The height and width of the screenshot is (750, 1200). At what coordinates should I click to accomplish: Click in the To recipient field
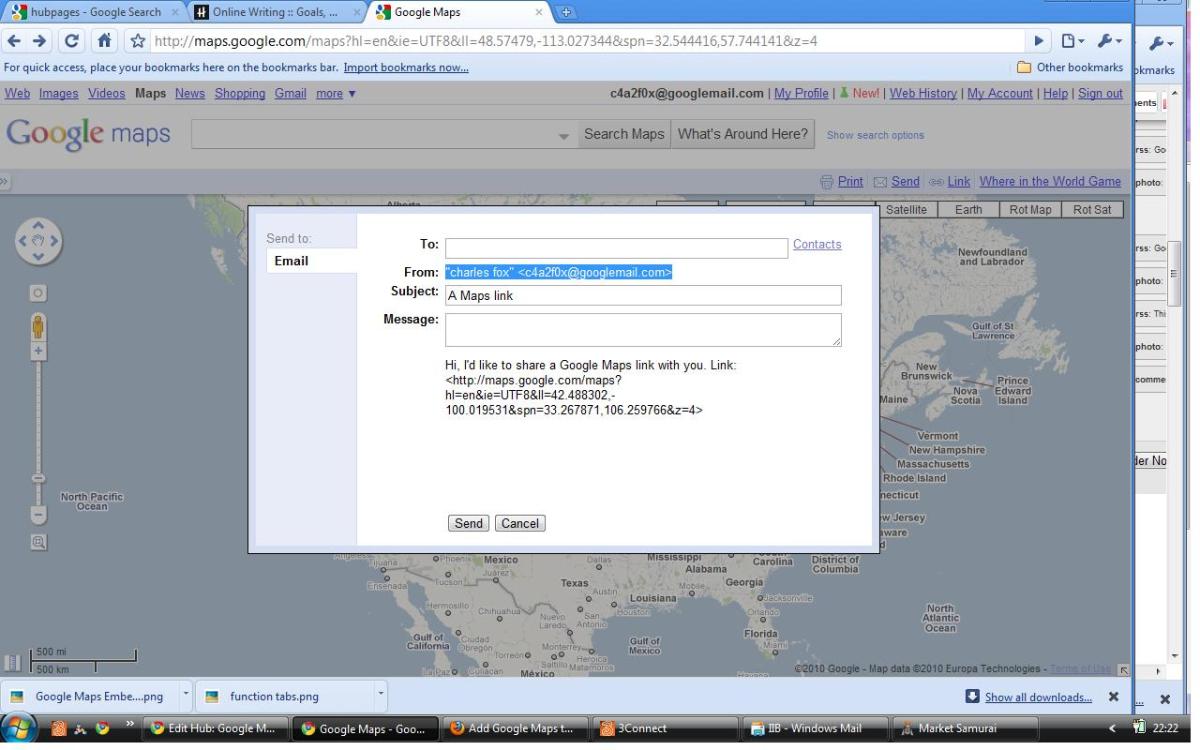click(x=616, y=249)
